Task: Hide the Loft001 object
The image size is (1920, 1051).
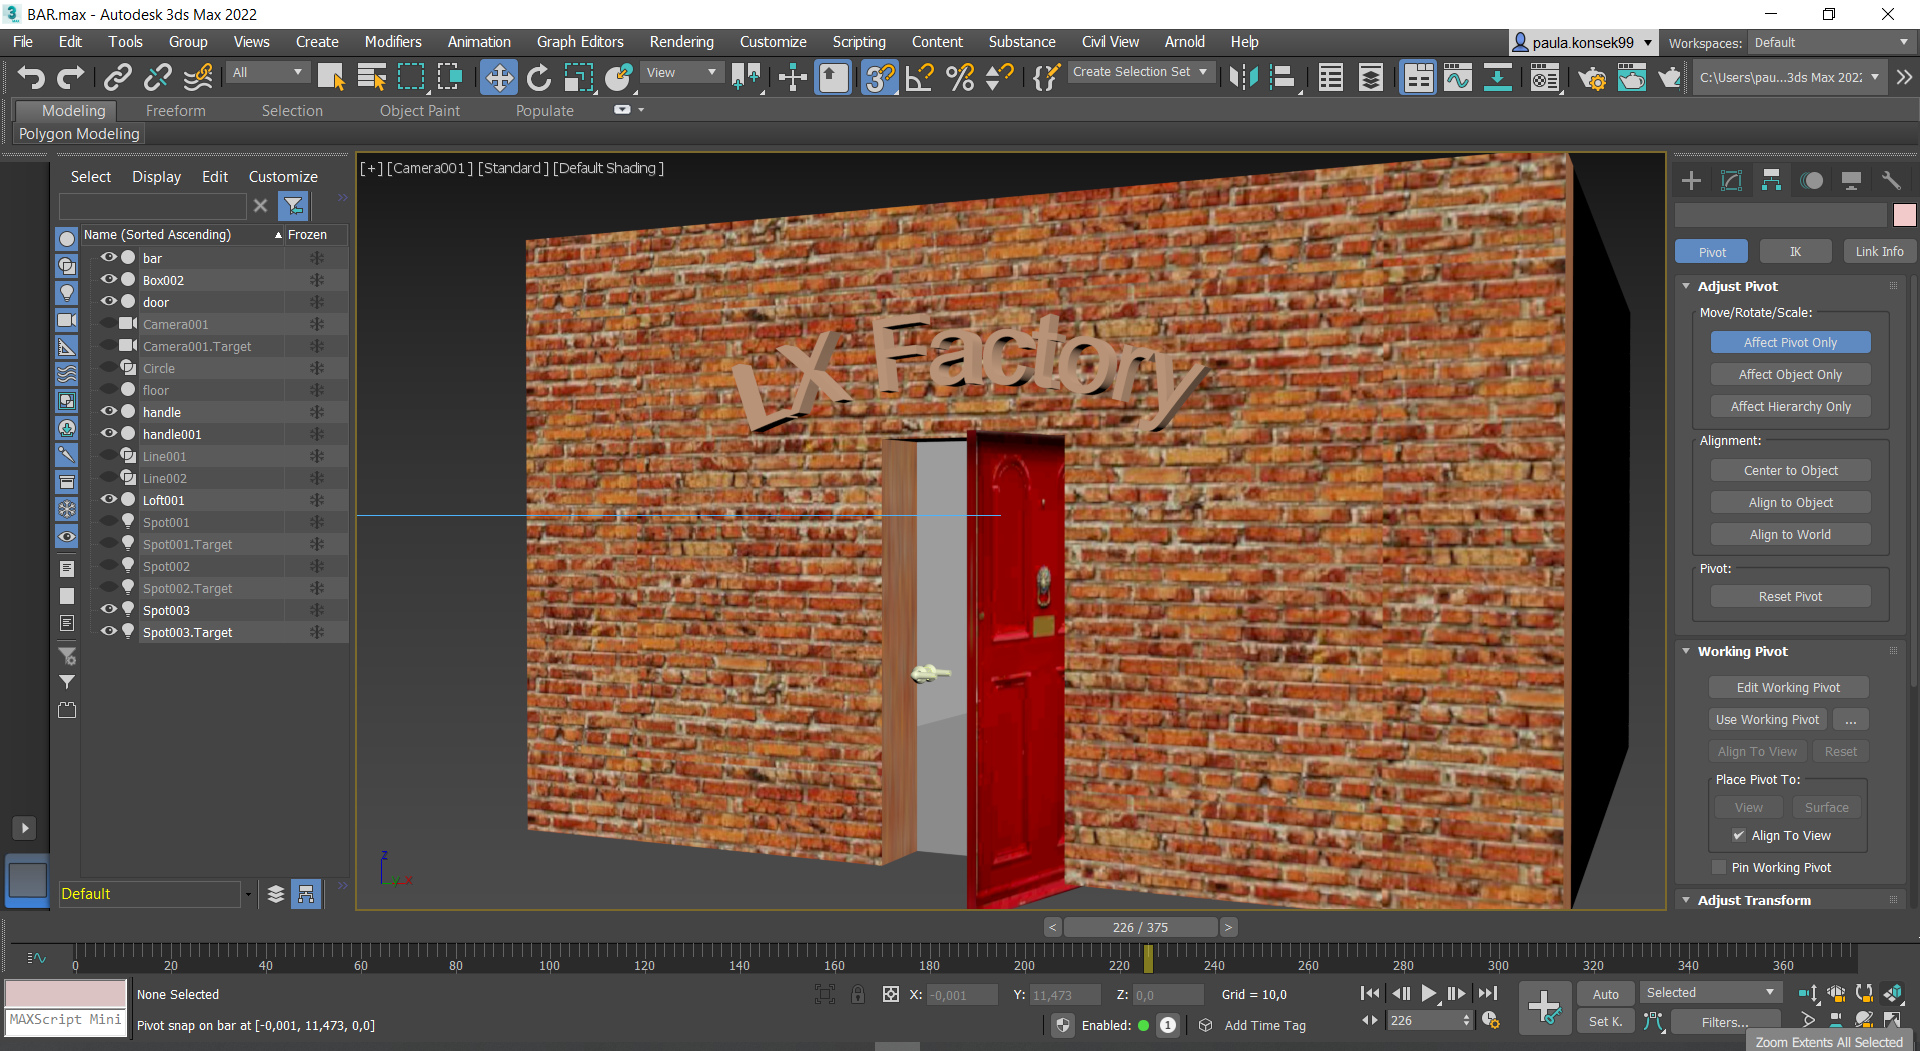Action: point(109,499)
